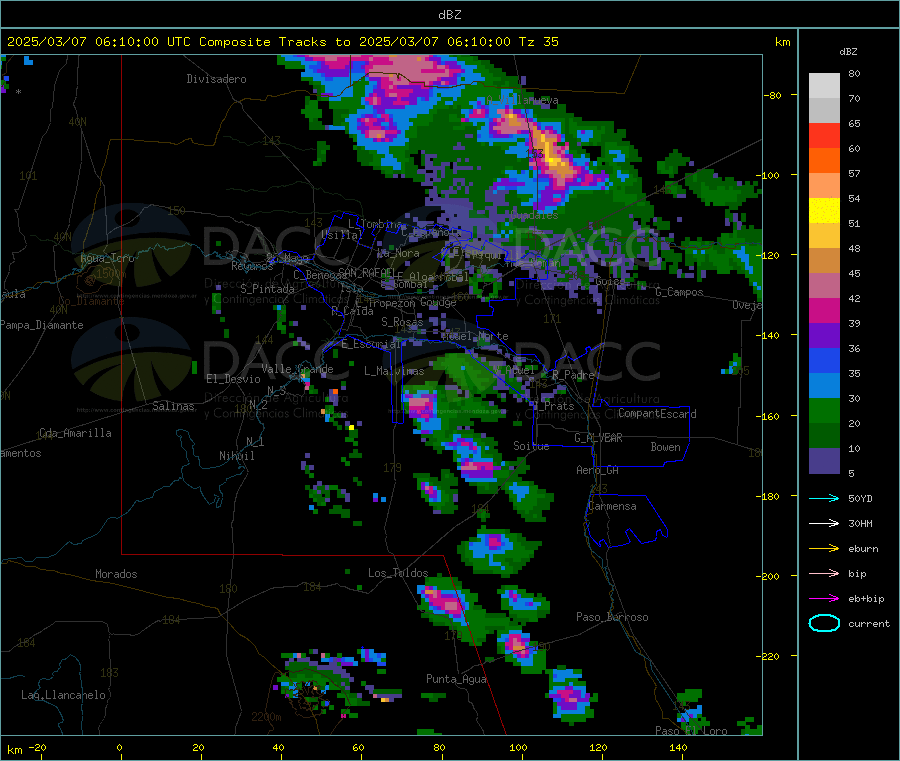Select the red 65-60 dBZ legend swatch

tap(824, 135)
